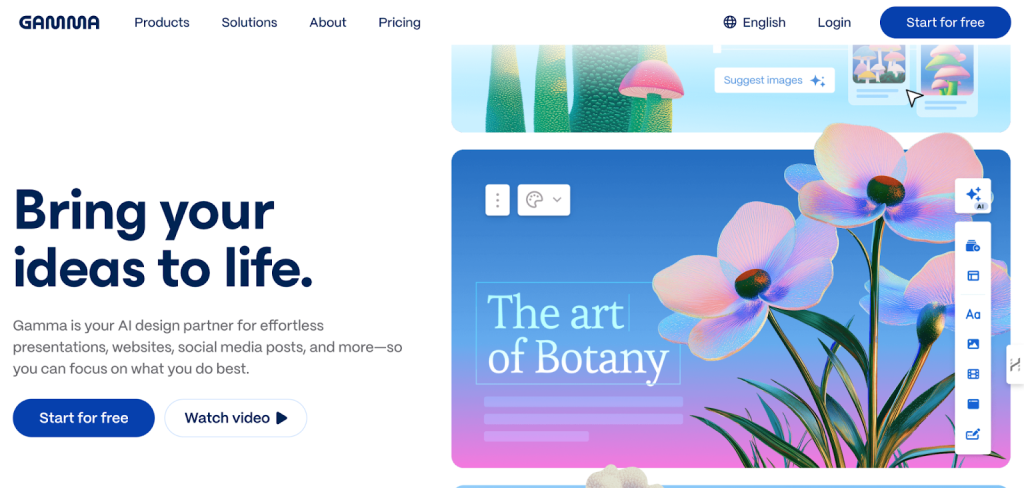Click the add card icon

(973, 246)
